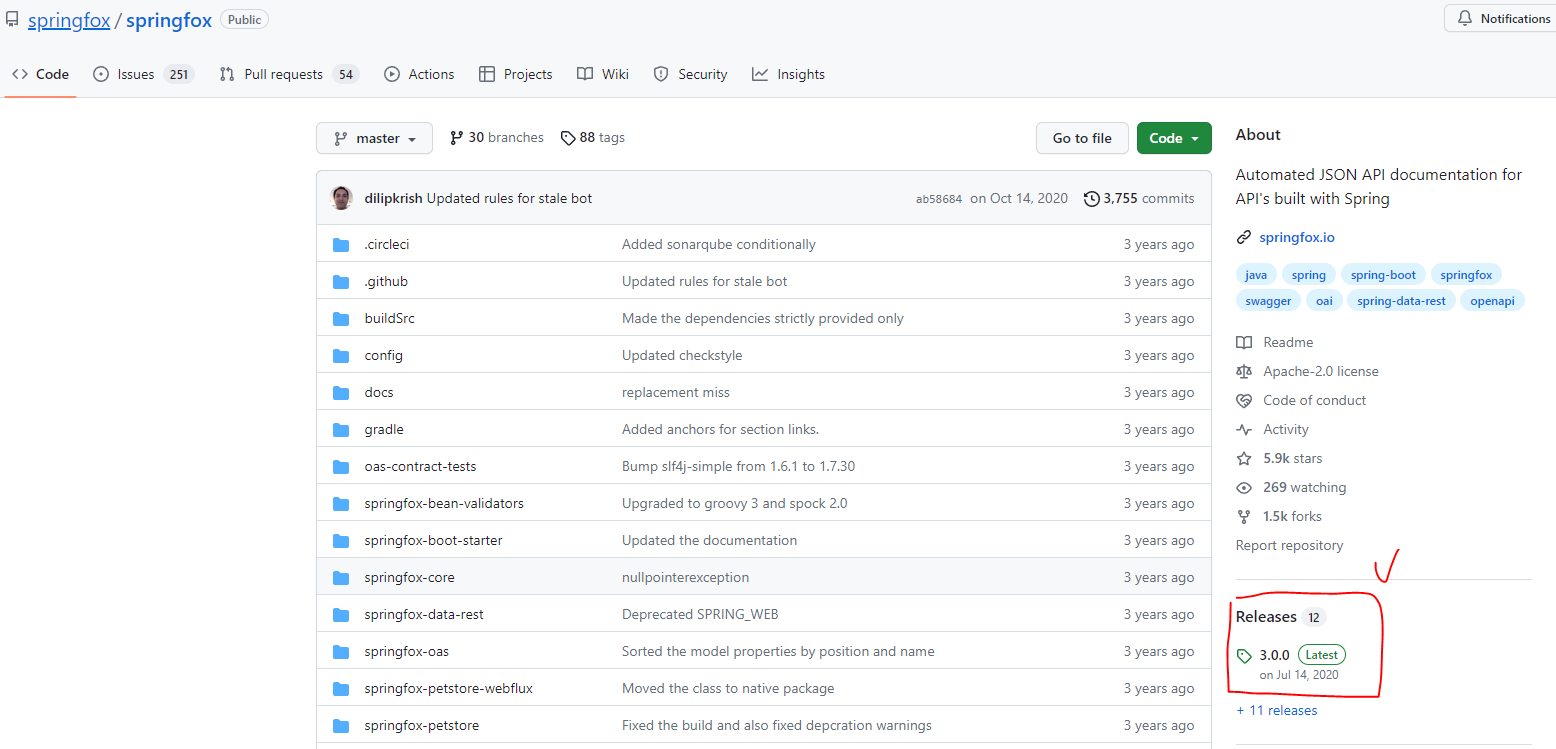Click the config folder icon
The width and height of the screenshot is (1556, 749).
click(x=341, y=356)
